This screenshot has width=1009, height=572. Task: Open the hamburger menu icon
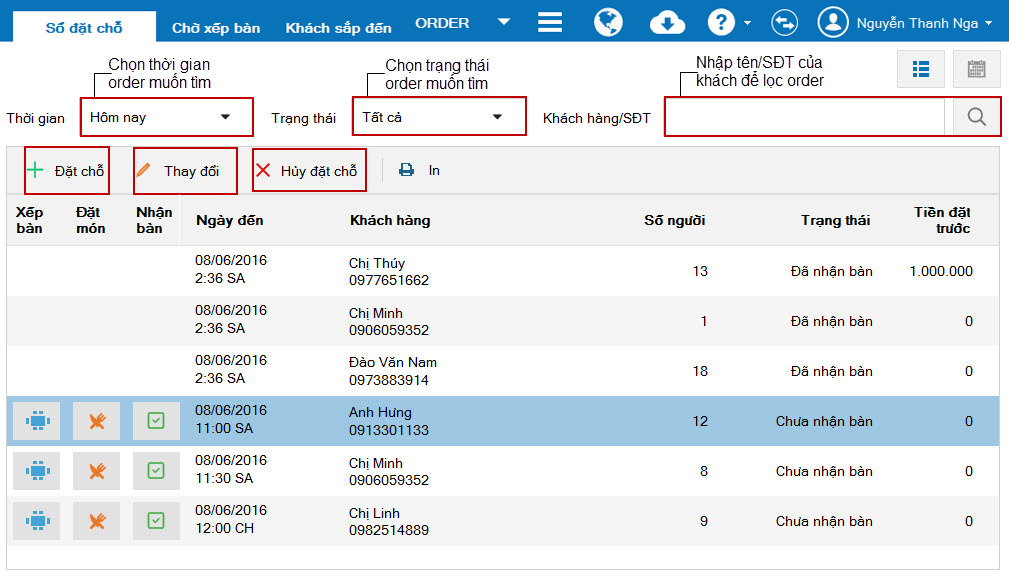pos(550,23)
